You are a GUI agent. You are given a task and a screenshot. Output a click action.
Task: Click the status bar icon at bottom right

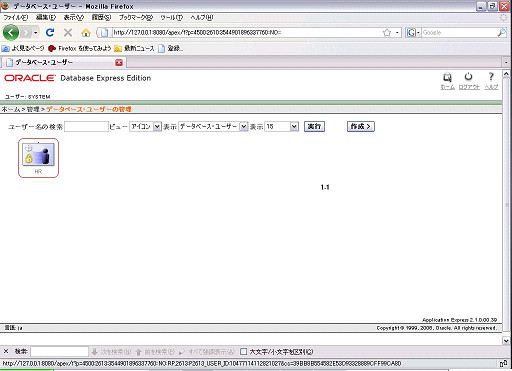tap(503, 363)
